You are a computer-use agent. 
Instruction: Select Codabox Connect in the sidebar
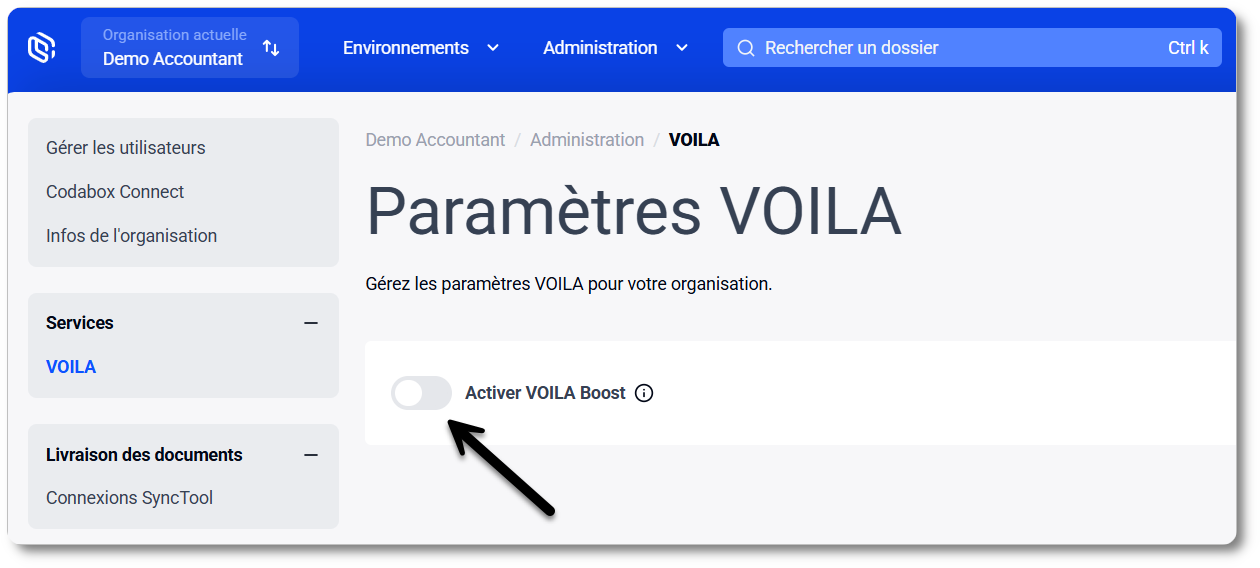pos(115,192)
